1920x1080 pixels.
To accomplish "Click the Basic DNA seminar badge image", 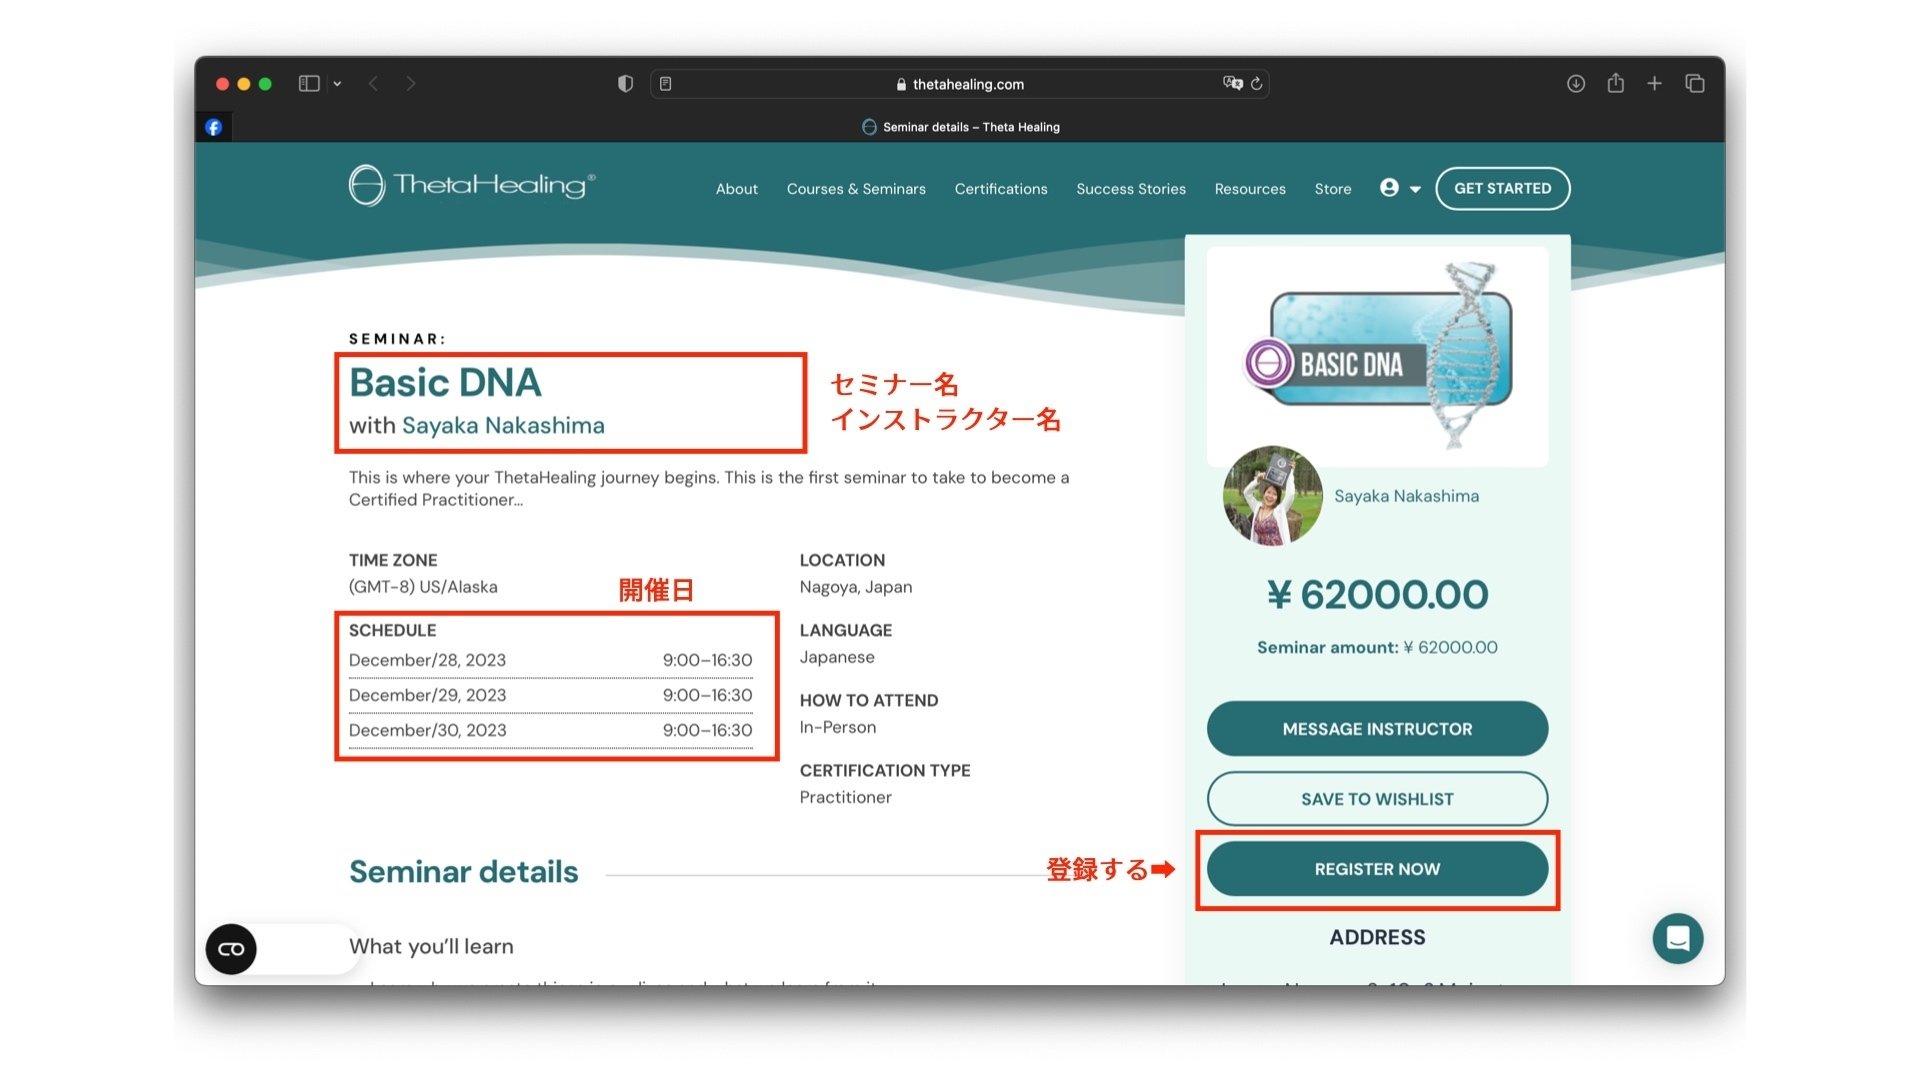I will click(1378, 357).
